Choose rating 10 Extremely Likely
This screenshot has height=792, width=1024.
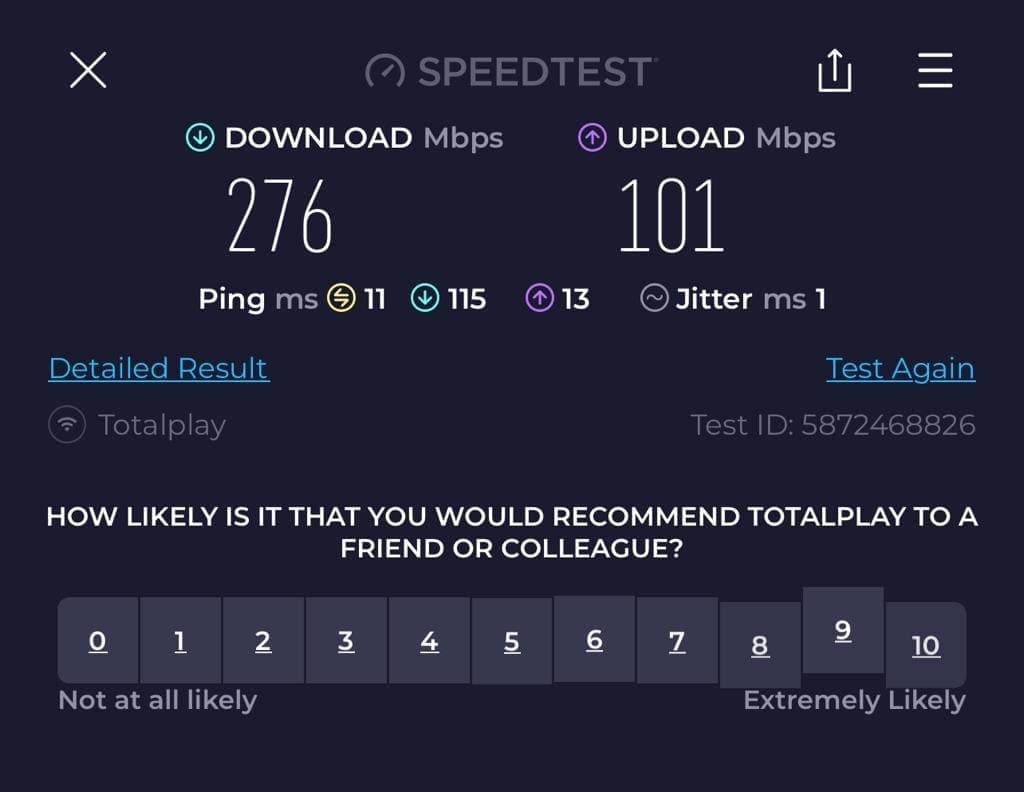pyautogui.click(x=926, y=645)
